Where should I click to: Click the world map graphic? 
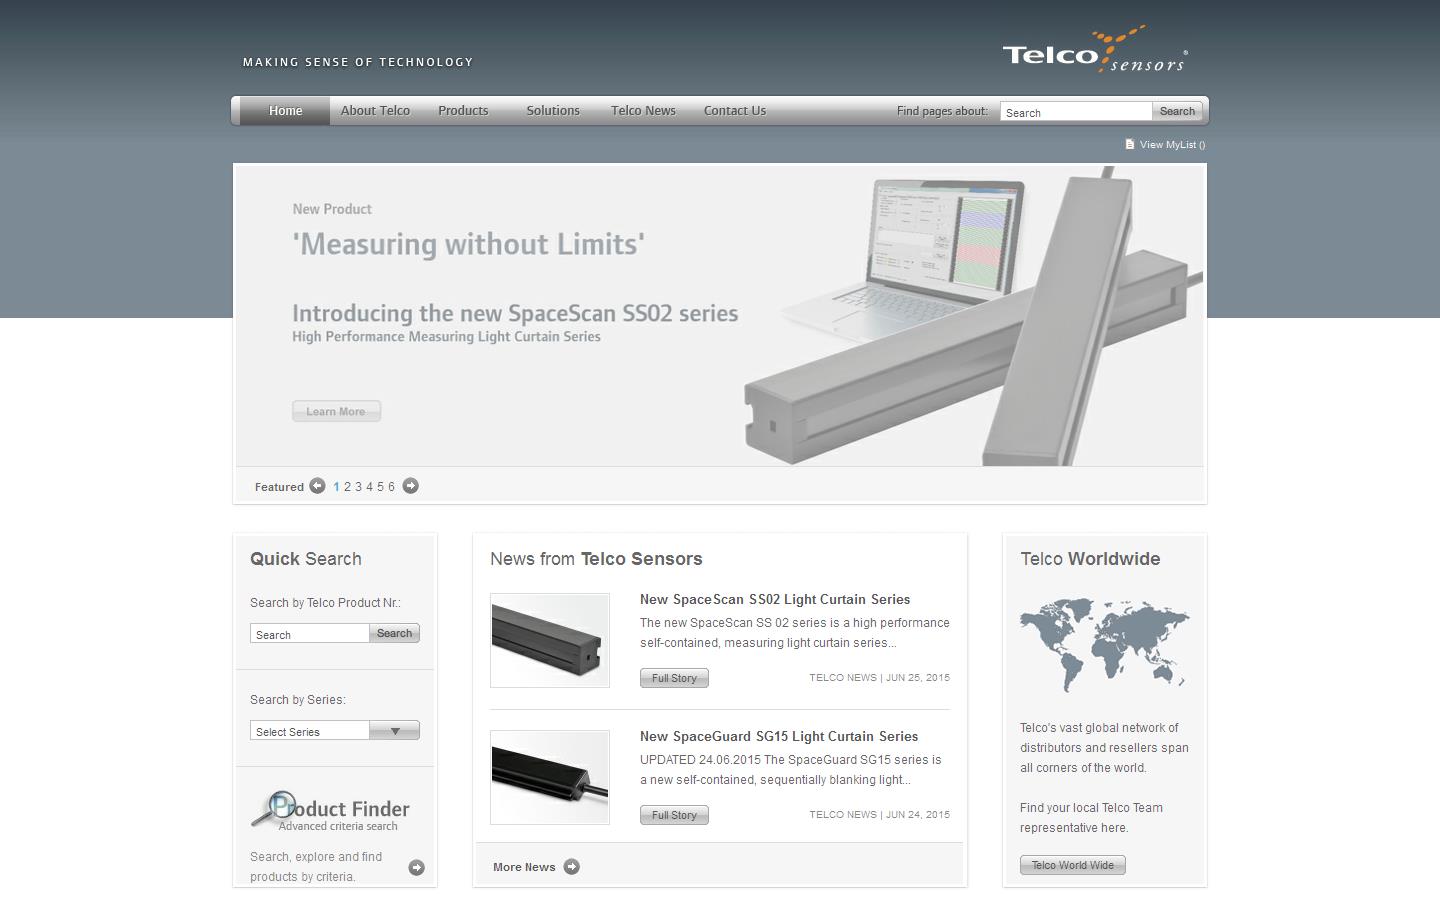coord(1104,645)
